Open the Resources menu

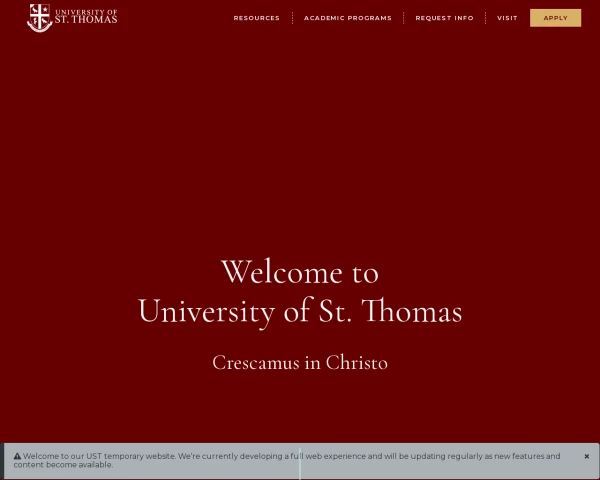(256, 18)
